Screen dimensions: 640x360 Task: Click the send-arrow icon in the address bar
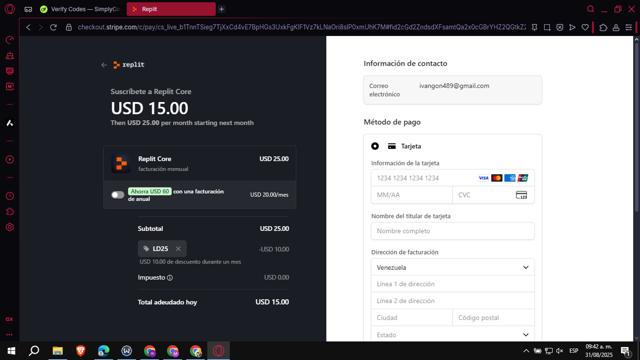click(x=572, y=27)
